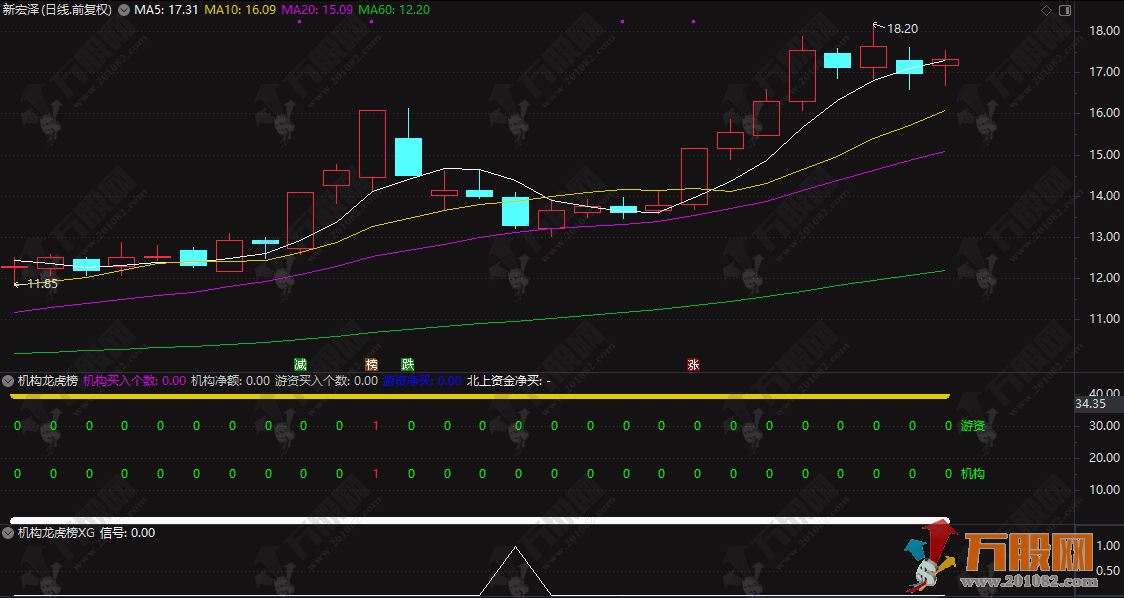This screenshot has width=1124, height=598.
Task: Click the 涨 marker below the chart
Action: pos(693,364)
